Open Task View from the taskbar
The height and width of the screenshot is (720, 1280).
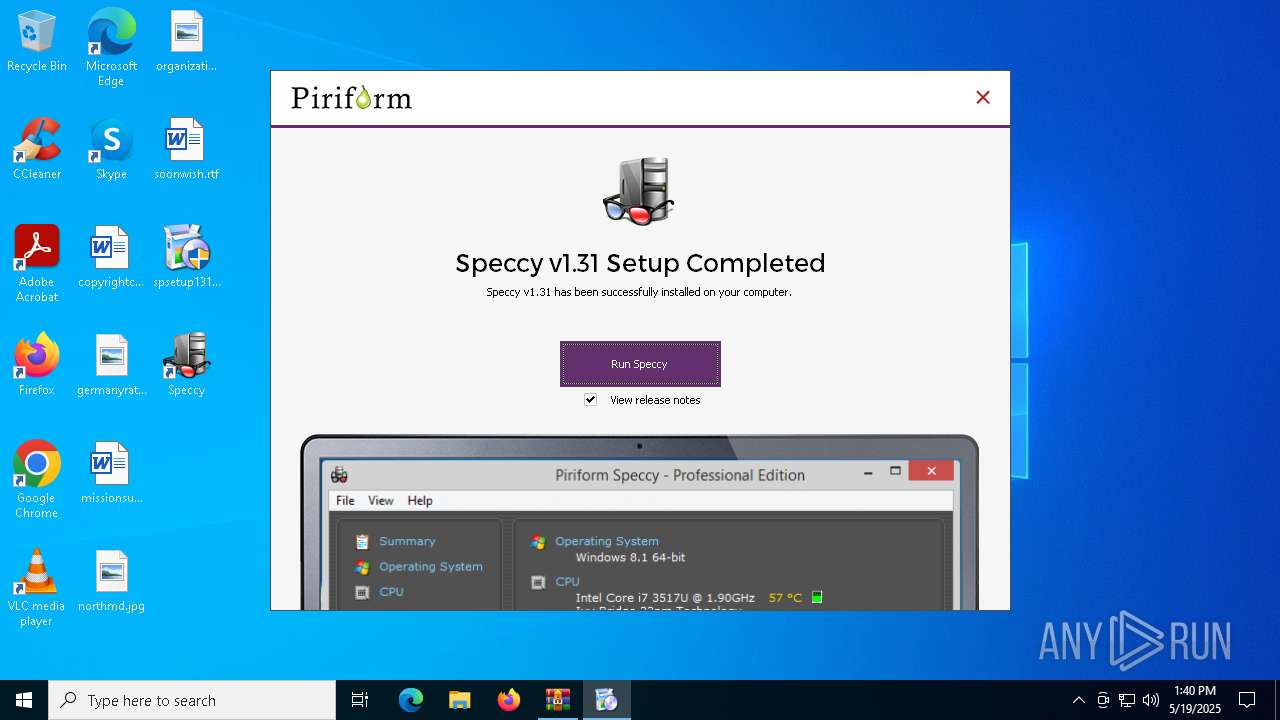point(360,700)
